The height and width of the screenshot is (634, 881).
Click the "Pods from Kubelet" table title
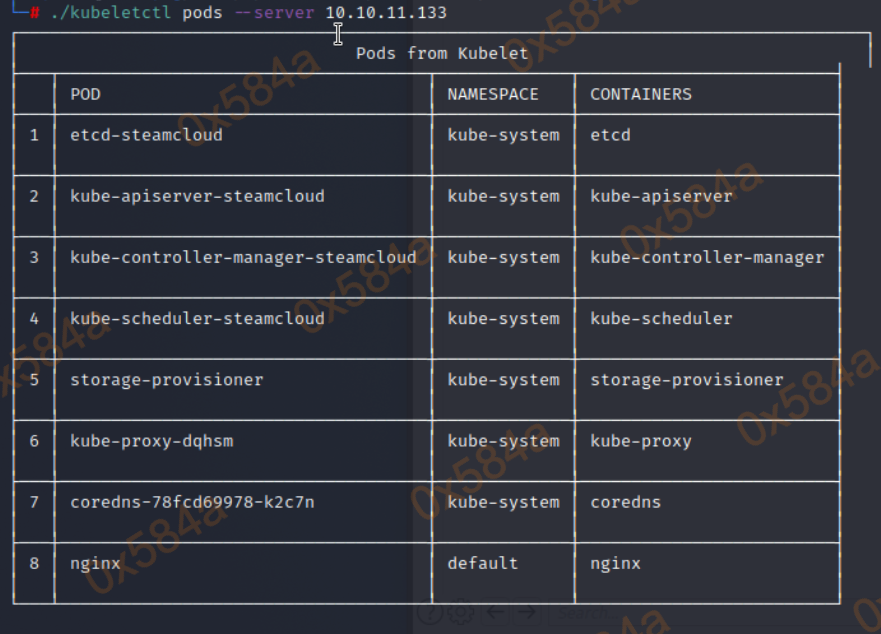coord(442,53)
